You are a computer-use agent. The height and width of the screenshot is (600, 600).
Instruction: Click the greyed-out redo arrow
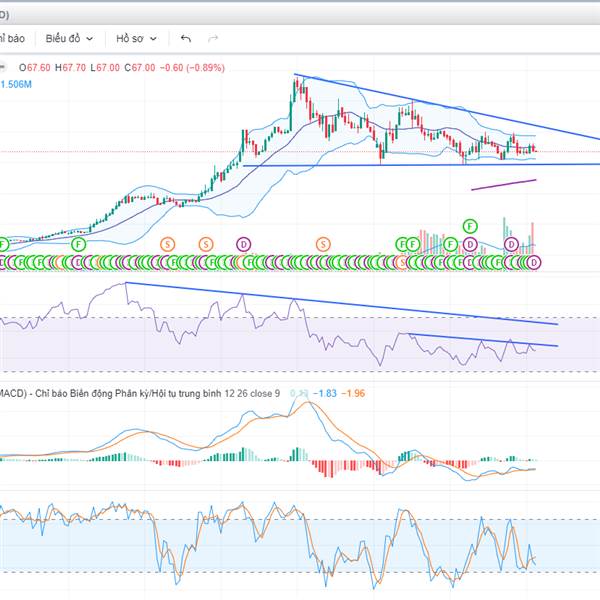(x=213, y=38)
